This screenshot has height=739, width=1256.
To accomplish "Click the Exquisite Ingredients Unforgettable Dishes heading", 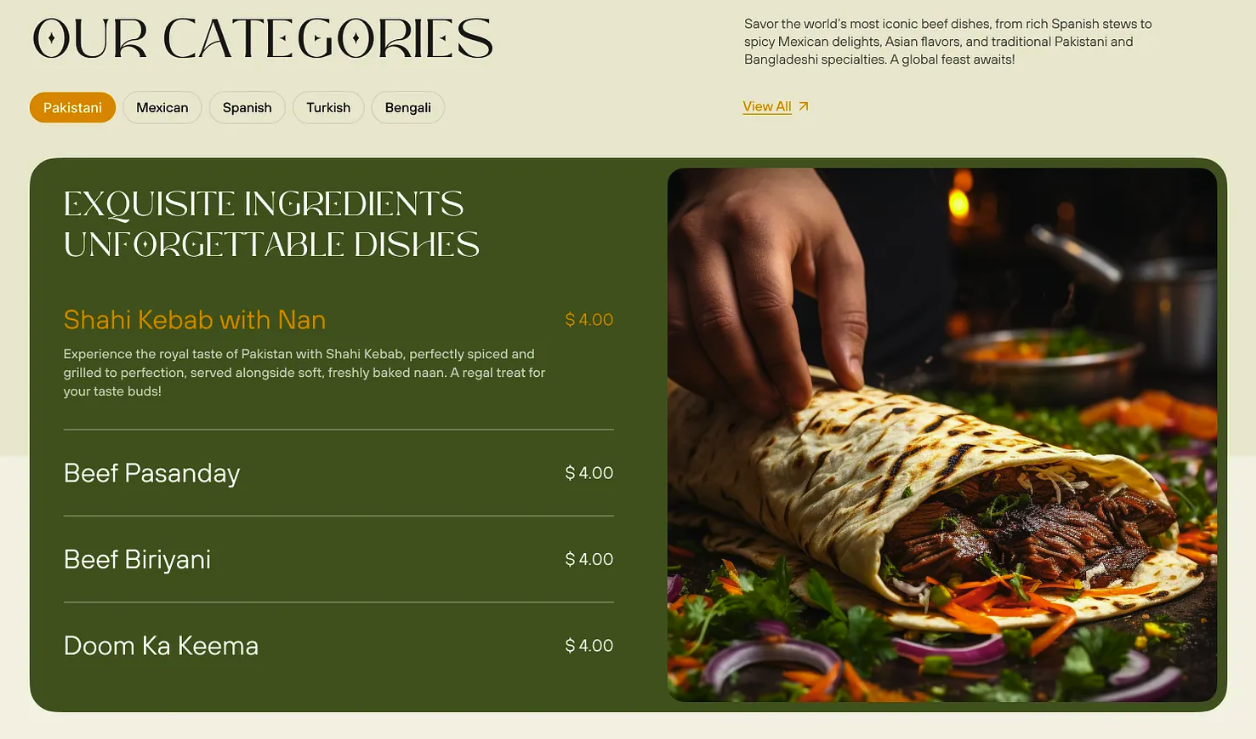I will (x=271, y=224).
